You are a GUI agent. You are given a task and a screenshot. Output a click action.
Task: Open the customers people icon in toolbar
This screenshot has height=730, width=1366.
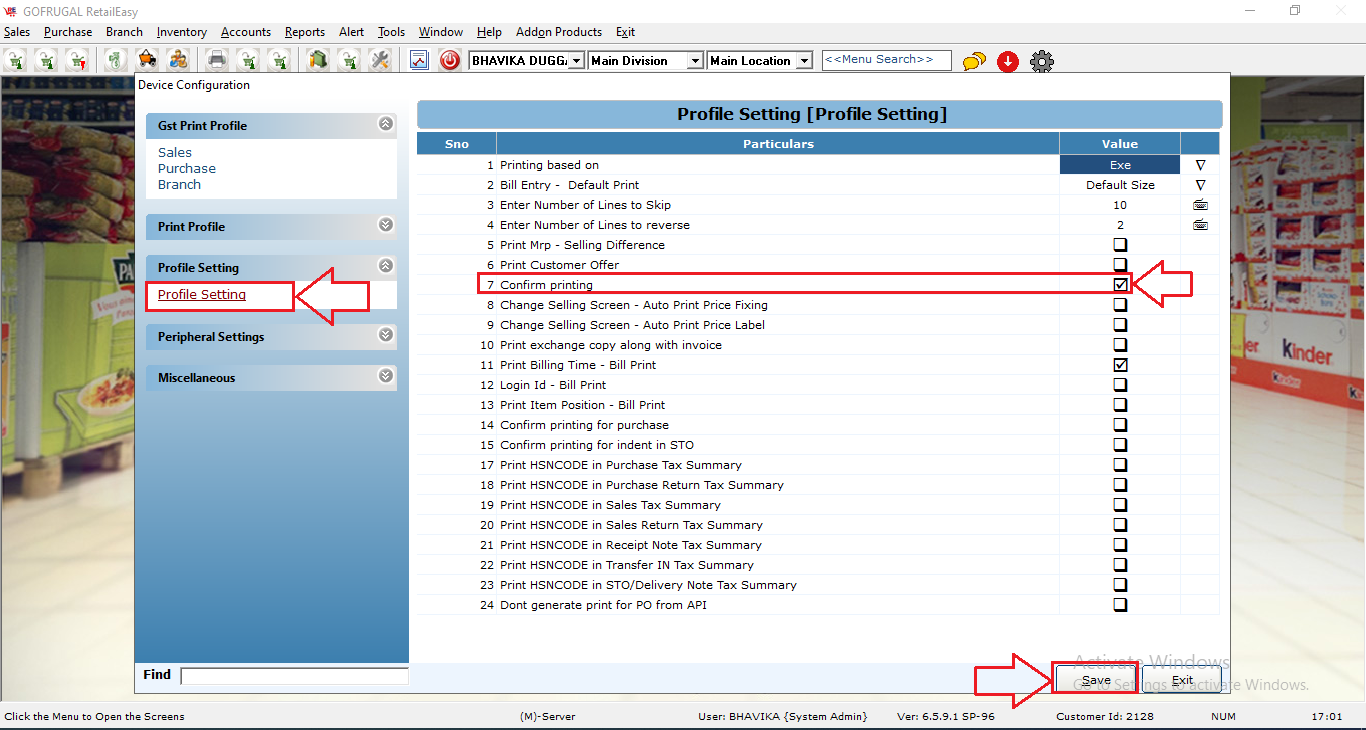pos(178,60)
